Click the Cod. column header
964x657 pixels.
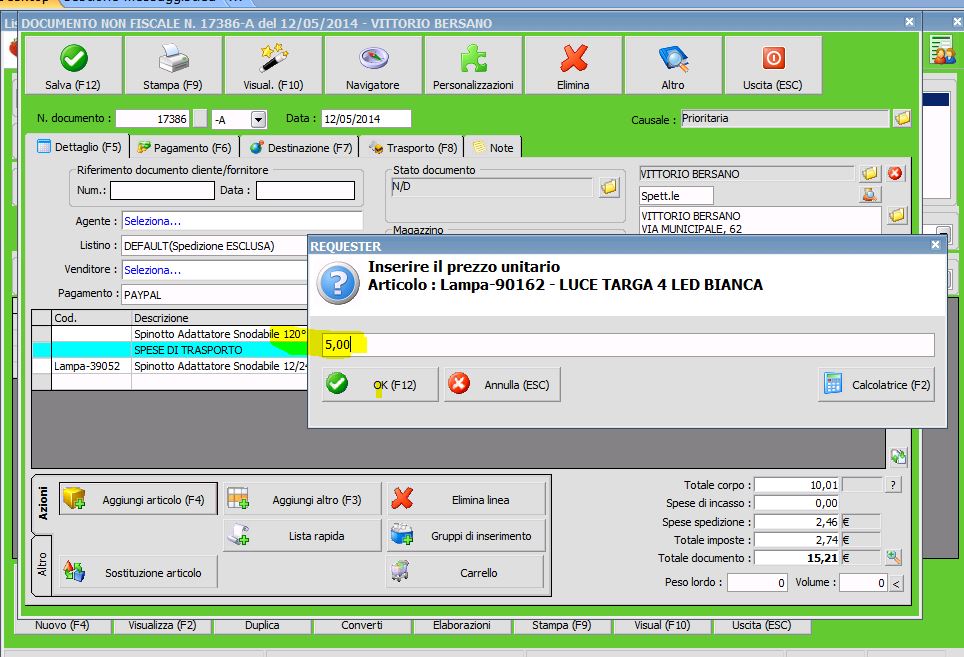click(x=92, y=318)
